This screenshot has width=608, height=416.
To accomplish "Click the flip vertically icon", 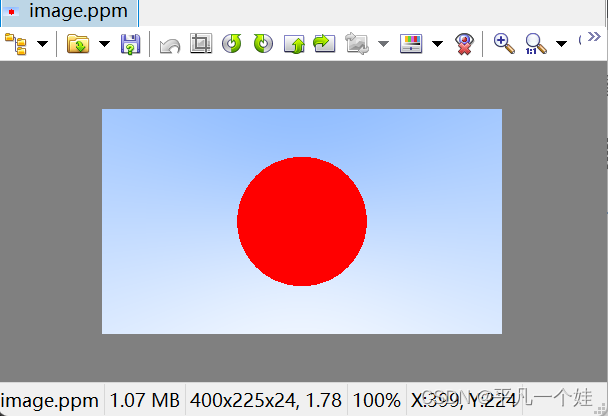I will pyautogui.click(x=294, y=44).
